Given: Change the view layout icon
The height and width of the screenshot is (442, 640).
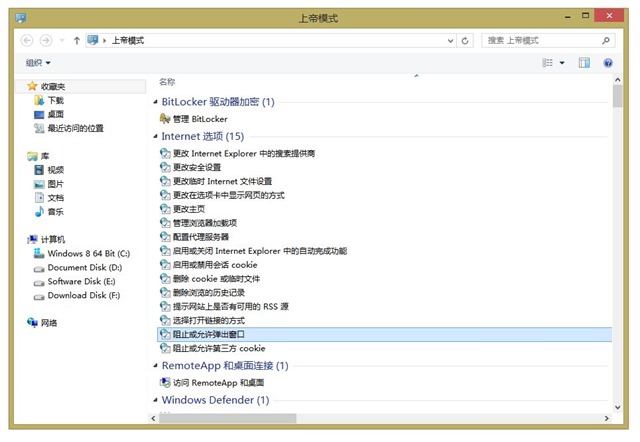Looking at the screenshot, I should coord(547,63).
